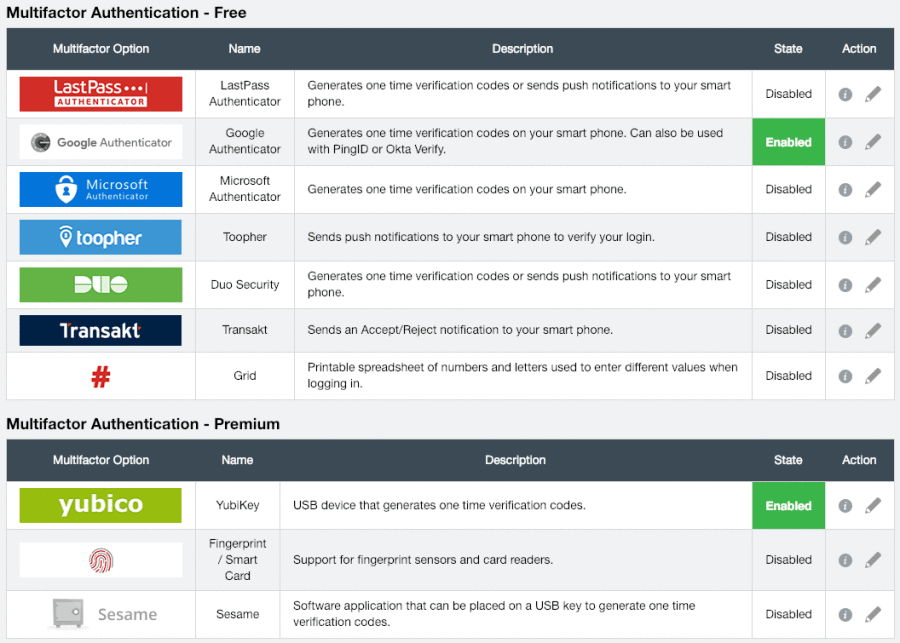The height and width of the screenshot is (643, 900).
Task: Click the Disabled state for Duo Security
Action: [x=788, y=285]
